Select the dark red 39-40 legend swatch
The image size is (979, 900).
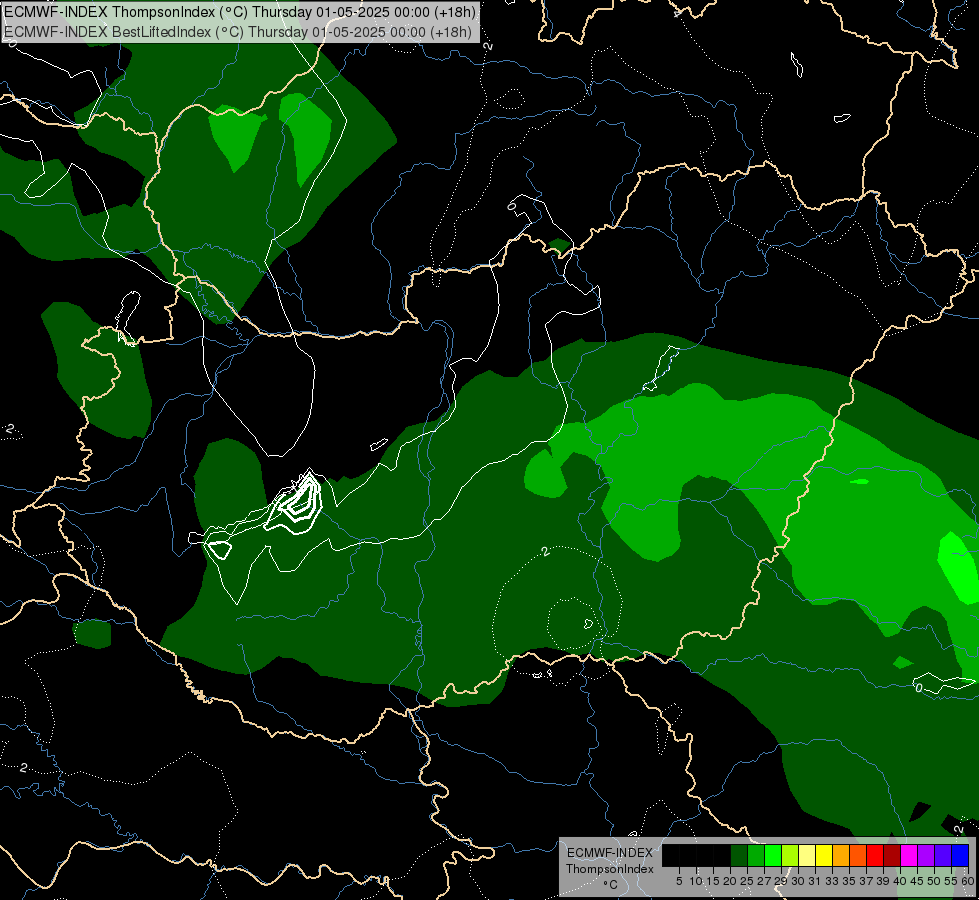892,855
